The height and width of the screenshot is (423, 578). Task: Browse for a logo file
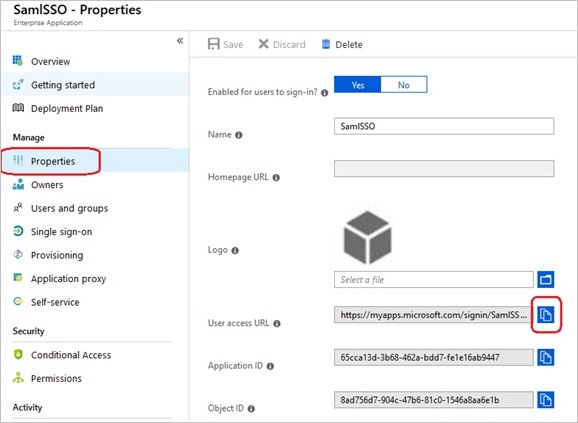[x=546, y=279]
